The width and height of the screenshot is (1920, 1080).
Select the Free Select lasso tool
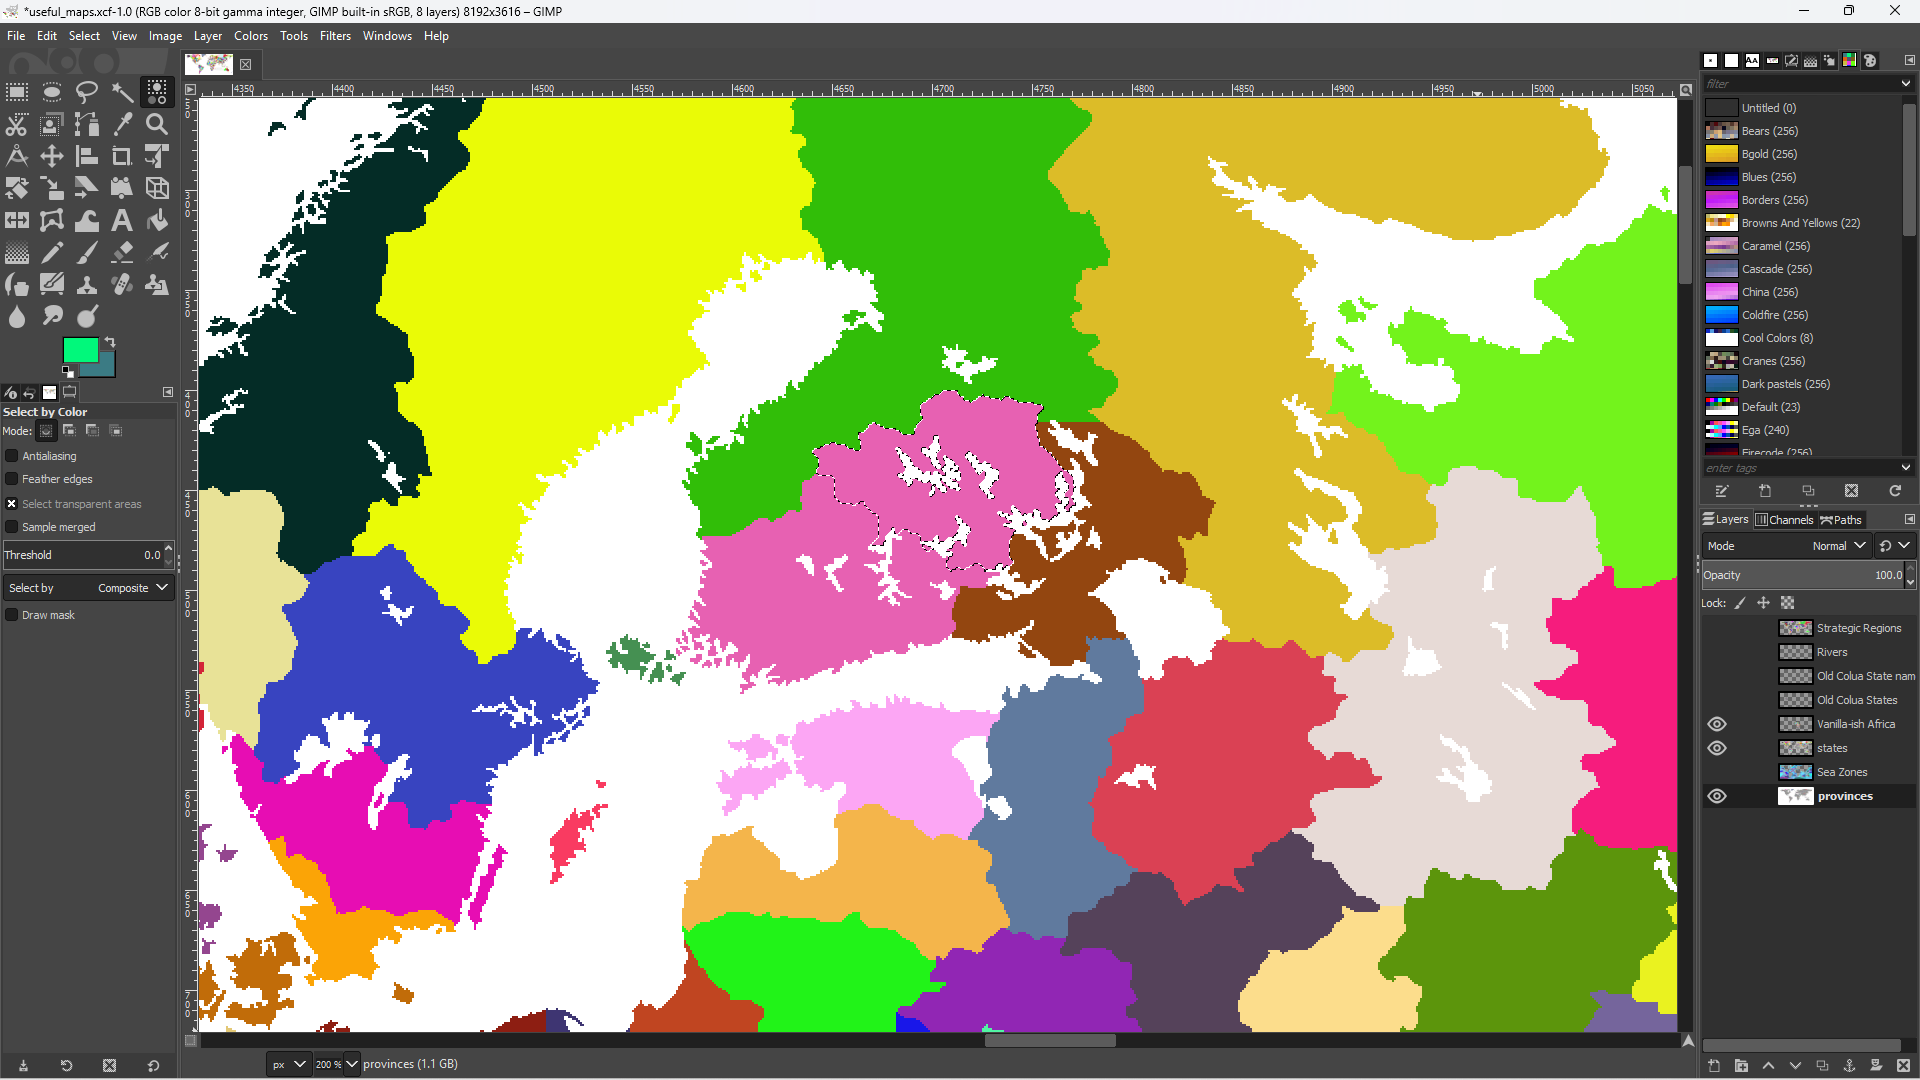coord(87,93)
